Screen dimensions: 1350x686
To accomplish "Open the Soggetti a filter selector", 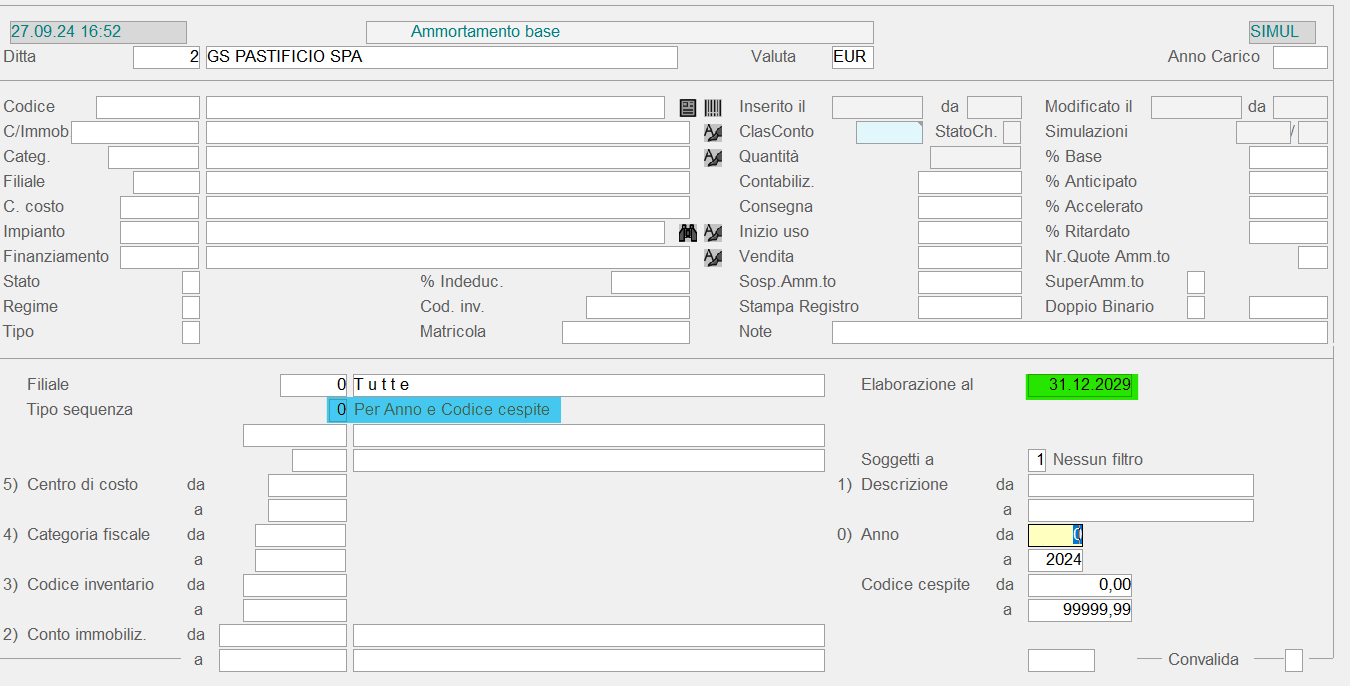I will pos(1037,460).
